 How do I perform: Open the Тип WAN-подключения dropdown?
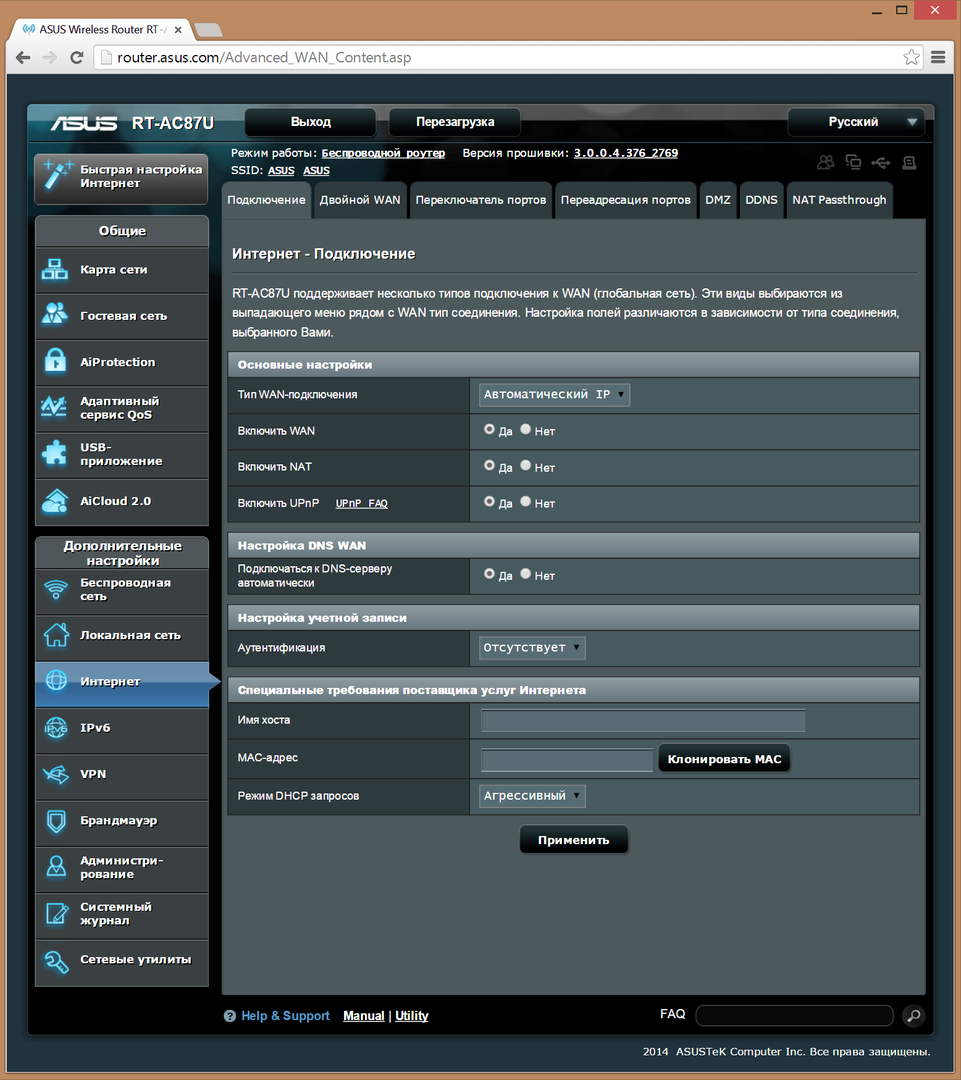pyautogui.click(x=555, y=395)
